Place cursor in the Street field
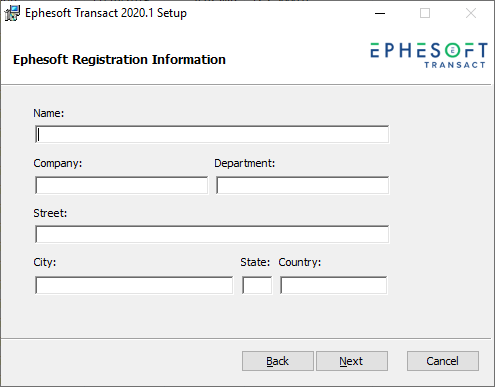Image resolution: width=495 pixels, height=387 pixels. click(x=212, y=234)
